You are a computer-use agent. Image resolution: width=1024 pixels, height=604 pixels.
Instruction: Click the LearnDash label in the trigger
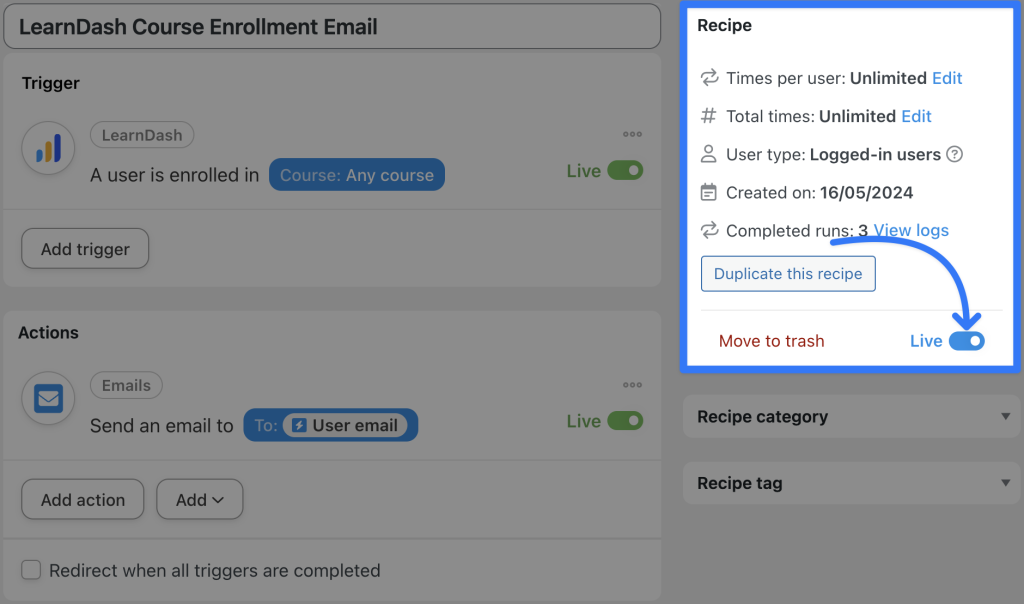[x=142, y=134]
